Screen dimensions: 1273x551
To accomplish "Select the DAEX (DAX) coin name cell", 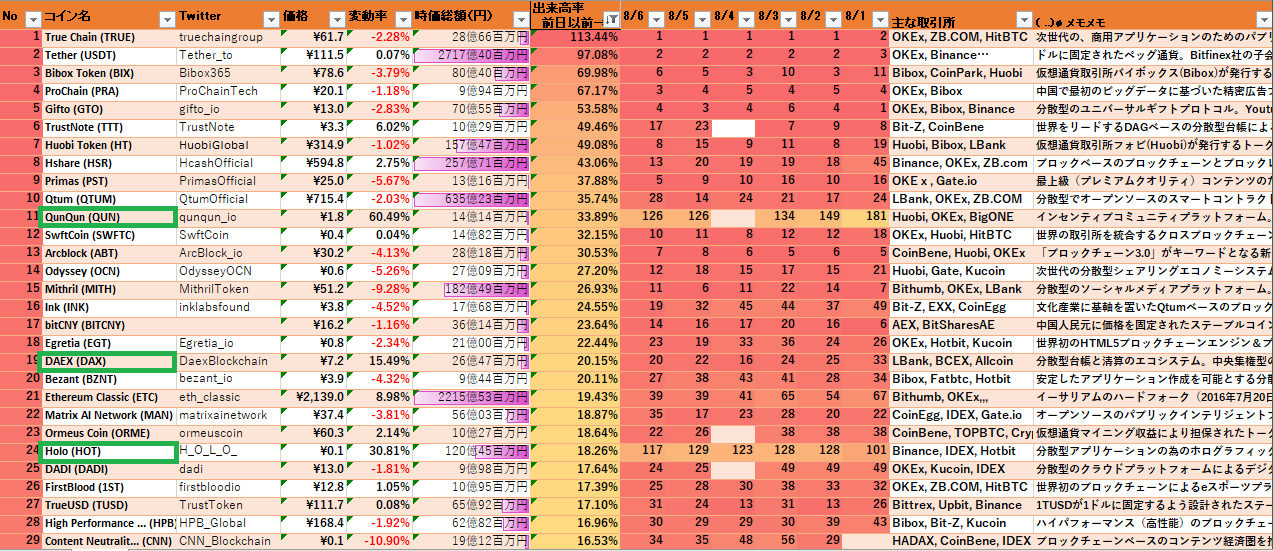I will (108, 361).
